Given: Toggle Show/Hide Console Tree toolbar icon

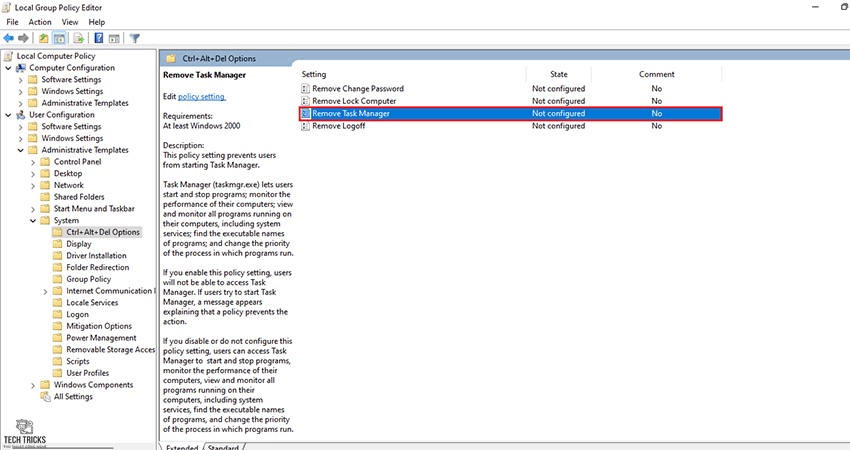Looking at the screenshot, I should tap(60, 38).
